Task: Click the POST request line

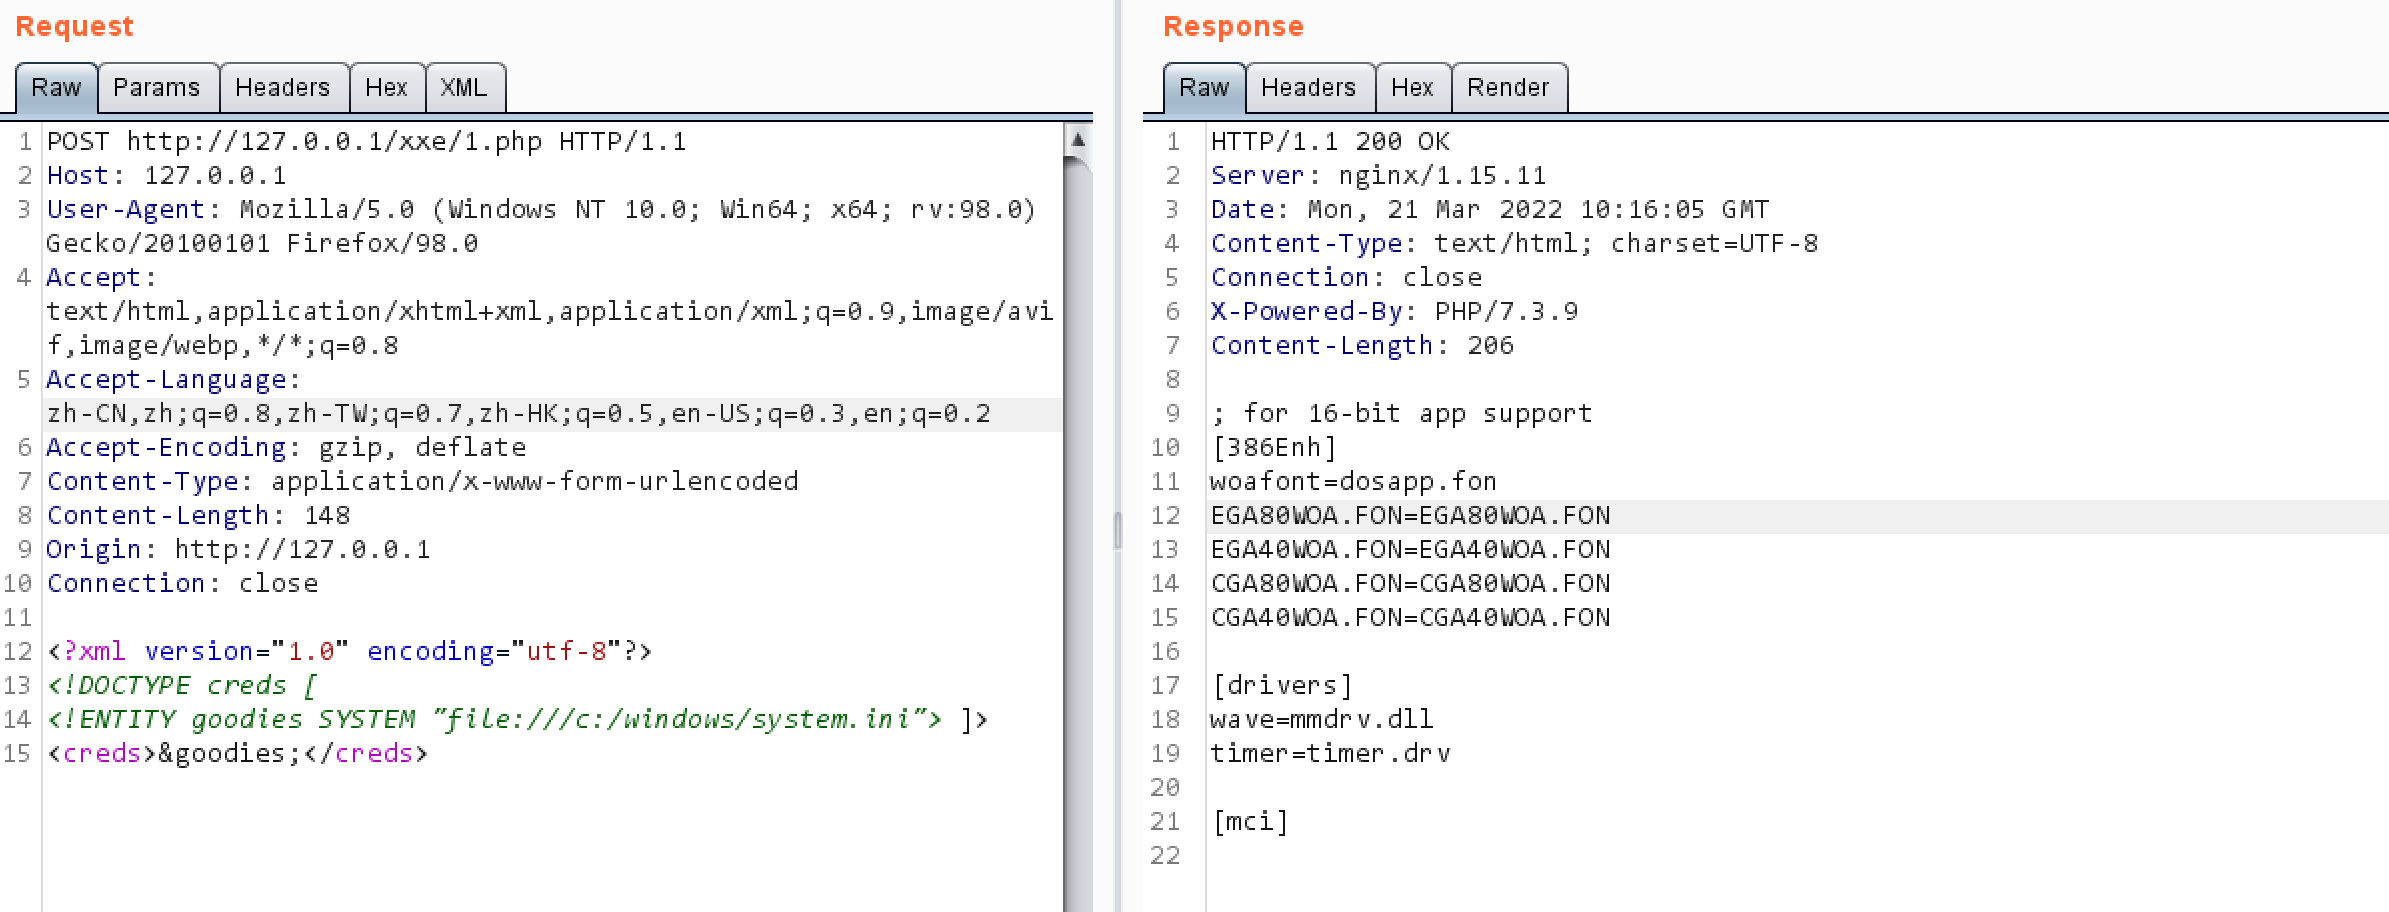Action: pos(367,142)
